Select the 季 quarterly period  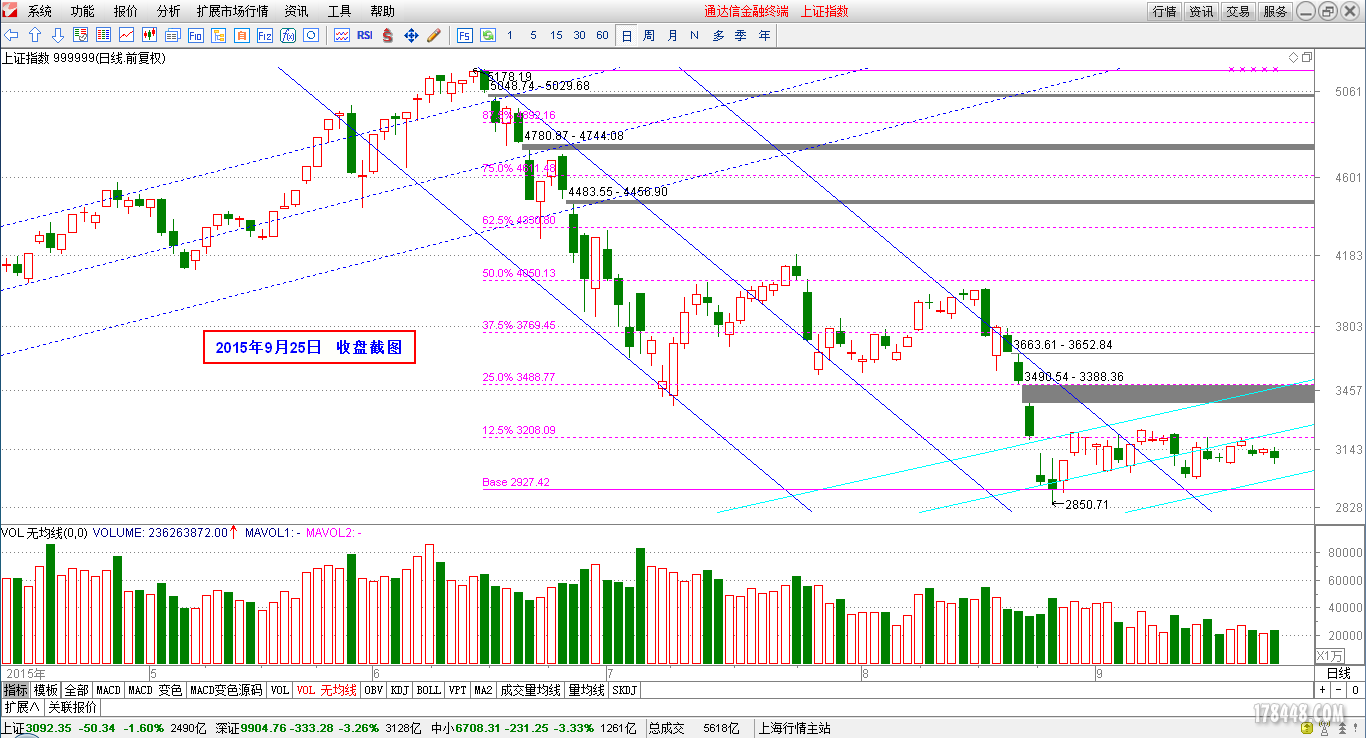(x=741, y=35)
